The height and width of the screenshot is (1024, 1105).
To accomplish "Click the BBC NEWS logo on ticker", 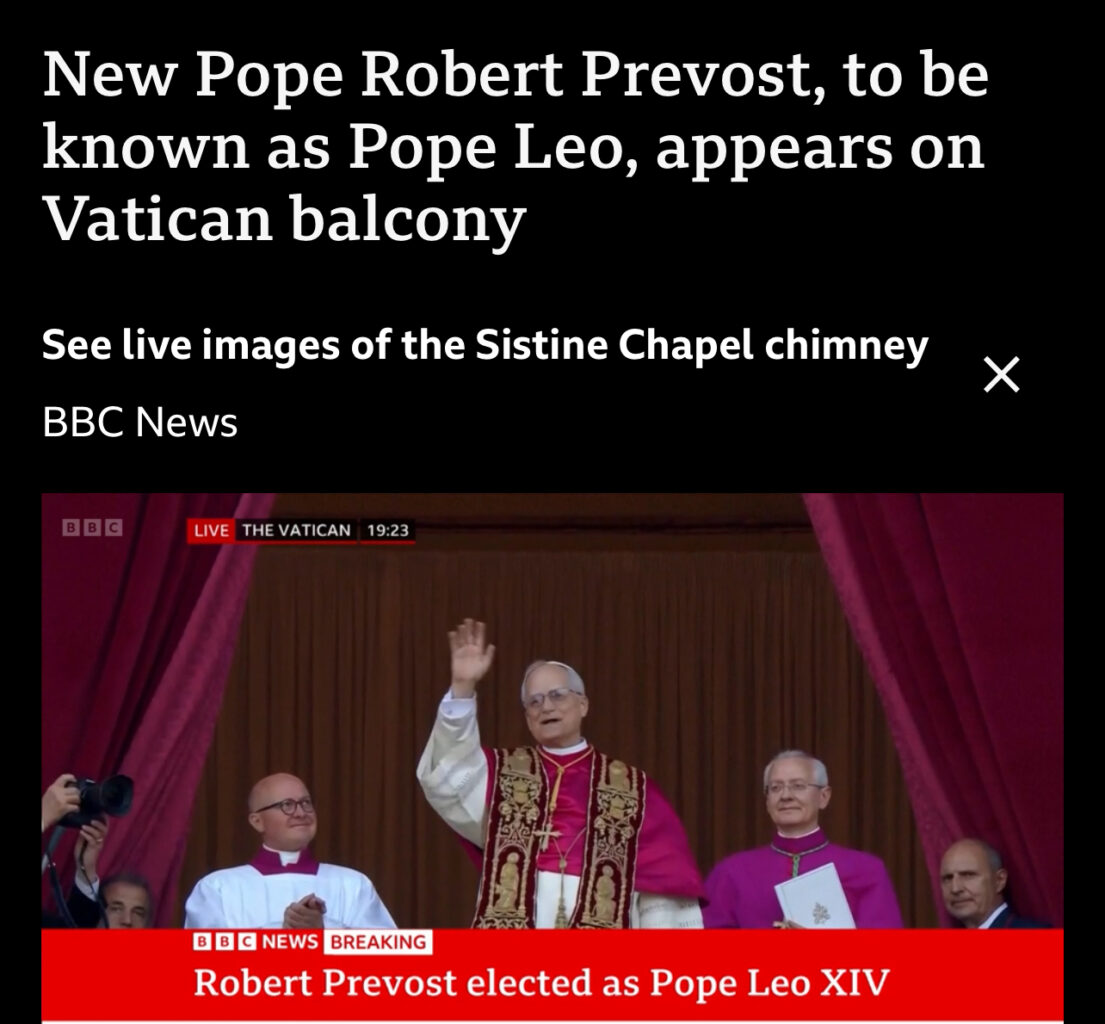I will pos(256,942).
